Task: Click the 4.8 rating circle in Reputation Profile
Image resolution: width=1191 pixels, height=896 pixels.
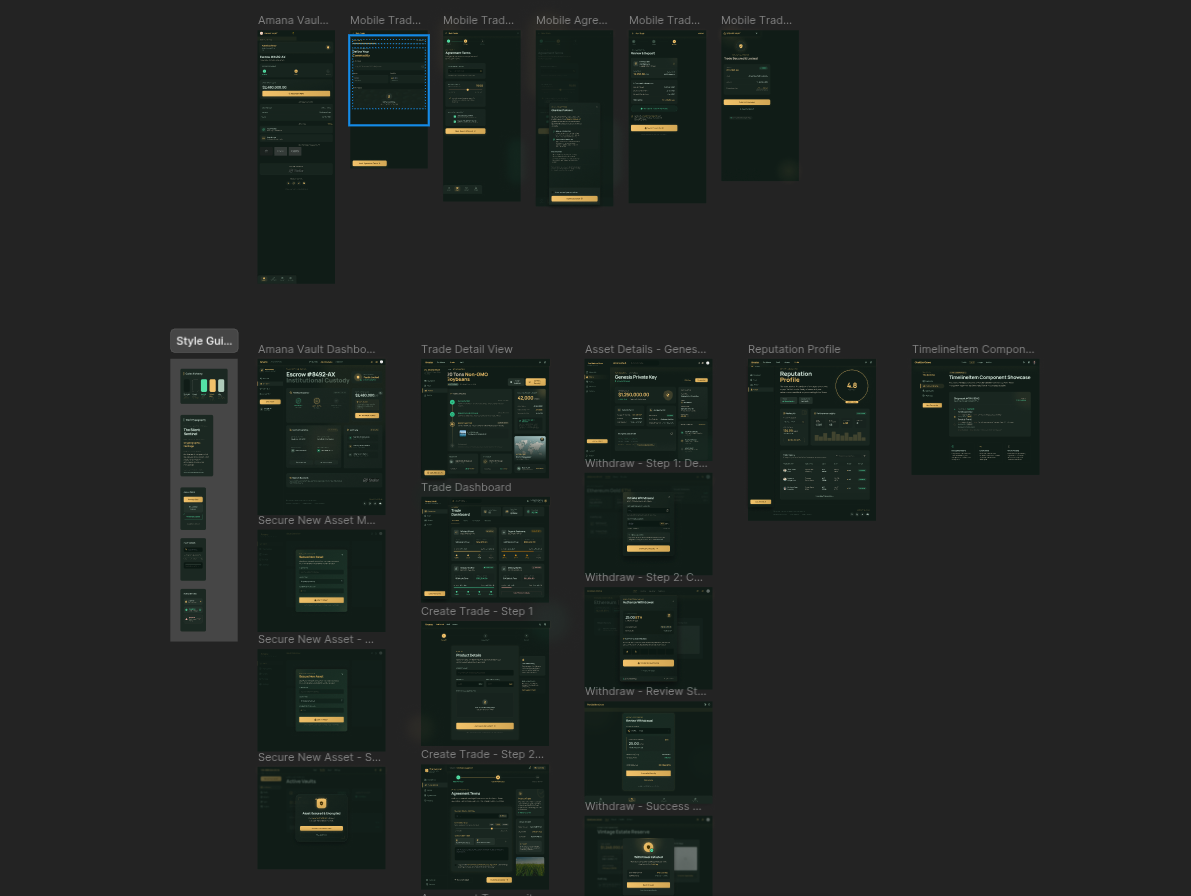Action: click(851, 386)
